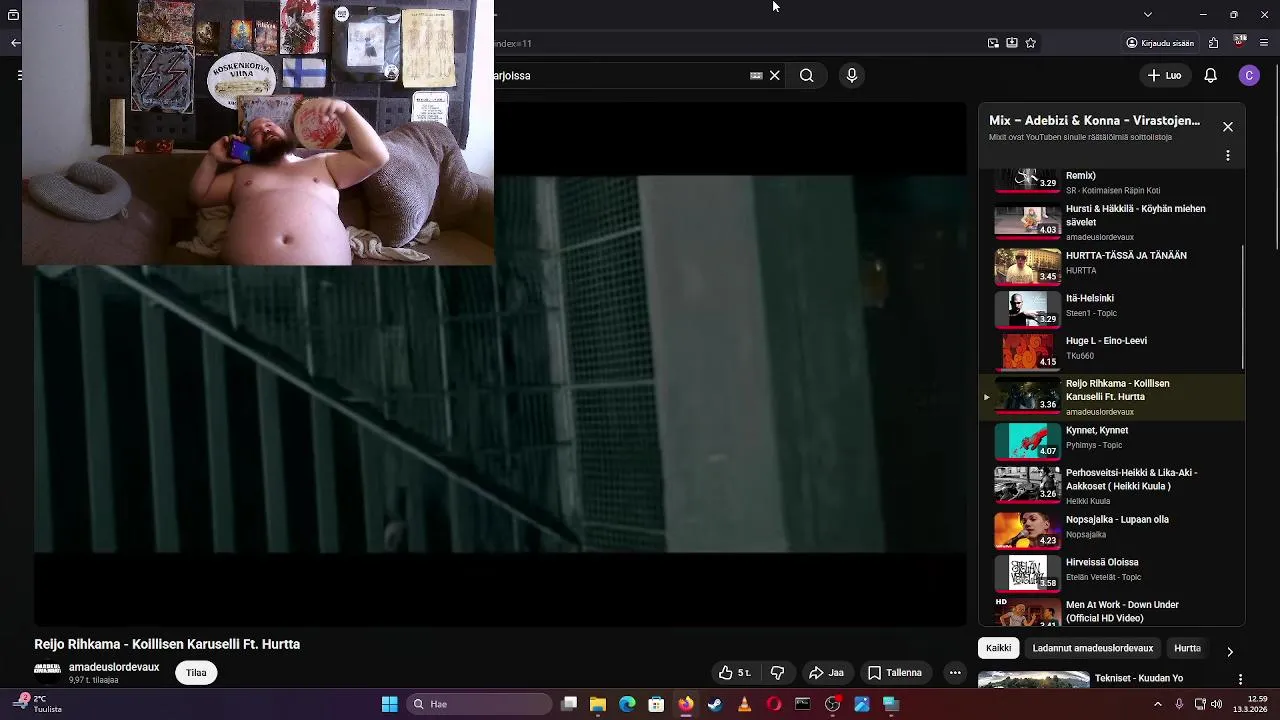Open amadeuslordevaux channel name link
The height and width of the screenshot is (720, 1280).
point(114,667)
